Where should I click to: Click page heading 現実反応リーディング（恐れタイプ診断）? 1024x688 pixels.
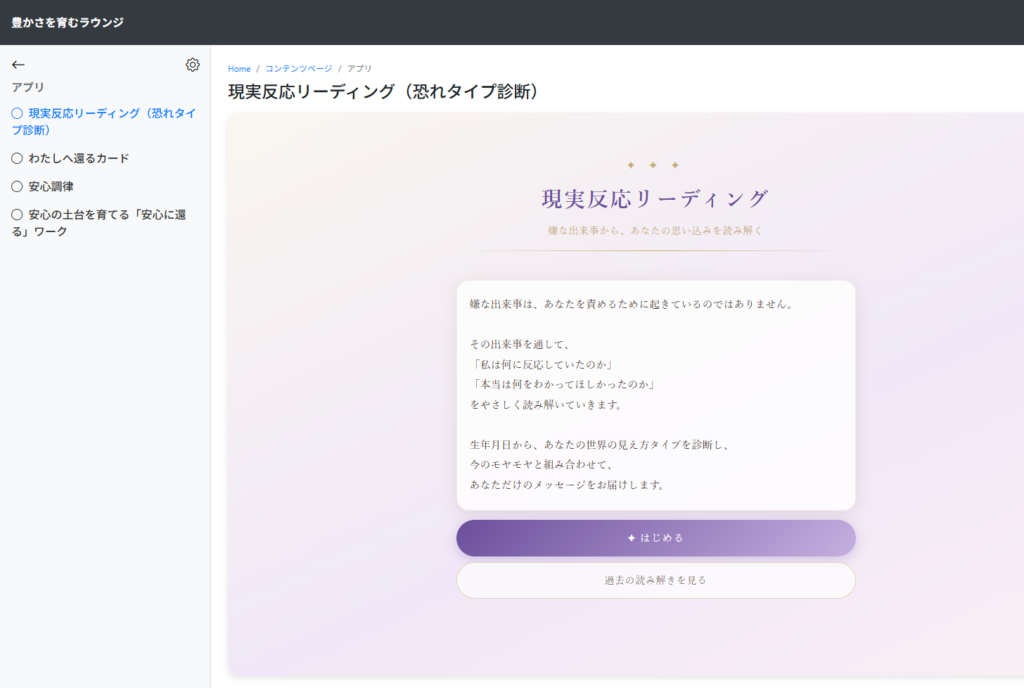pyautogui.click(x=383, y=91)
